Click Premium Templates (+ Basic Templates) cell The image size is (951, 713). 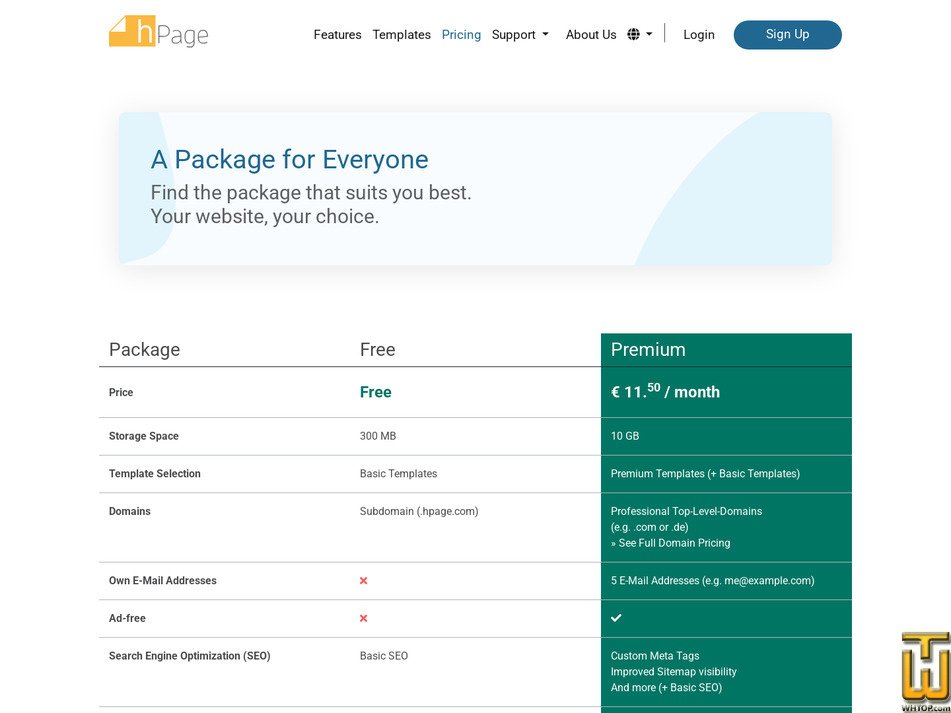click(705, 474)
